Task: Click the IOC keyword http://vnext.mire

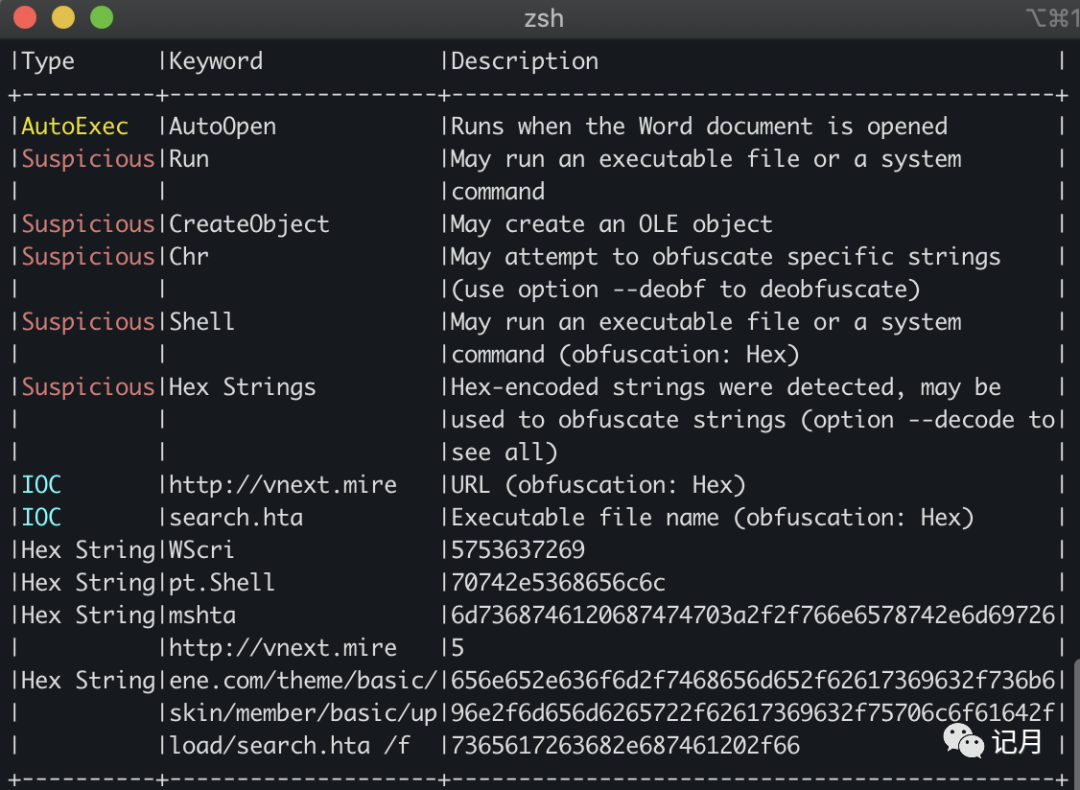Action: (283, 485)
